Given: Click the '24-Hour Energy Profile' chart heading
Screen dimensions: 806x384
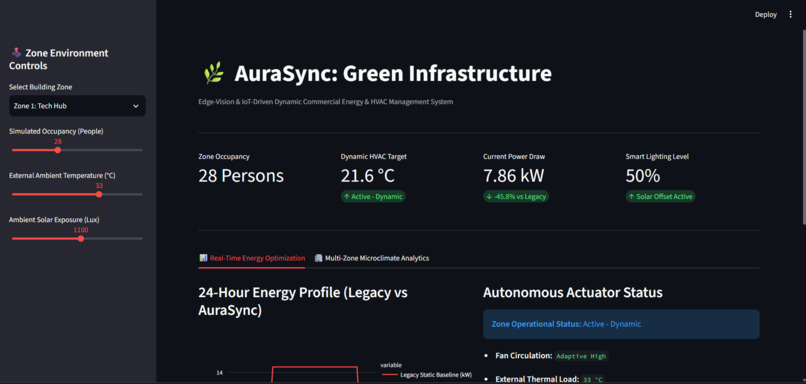Looking at the screenshot, I should pyautogui.click(x=303, y=301).
